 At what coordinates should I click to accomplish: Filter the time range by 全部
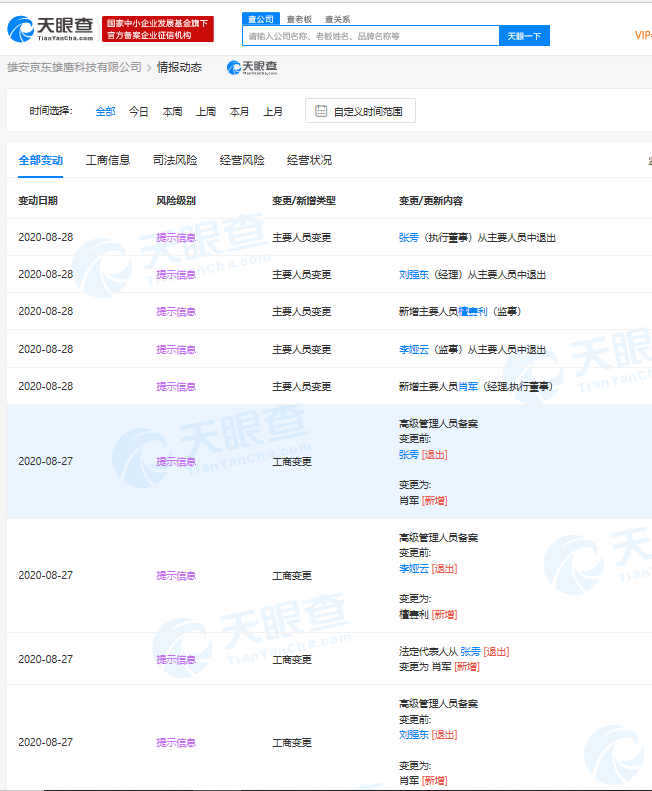click(105, 111)
